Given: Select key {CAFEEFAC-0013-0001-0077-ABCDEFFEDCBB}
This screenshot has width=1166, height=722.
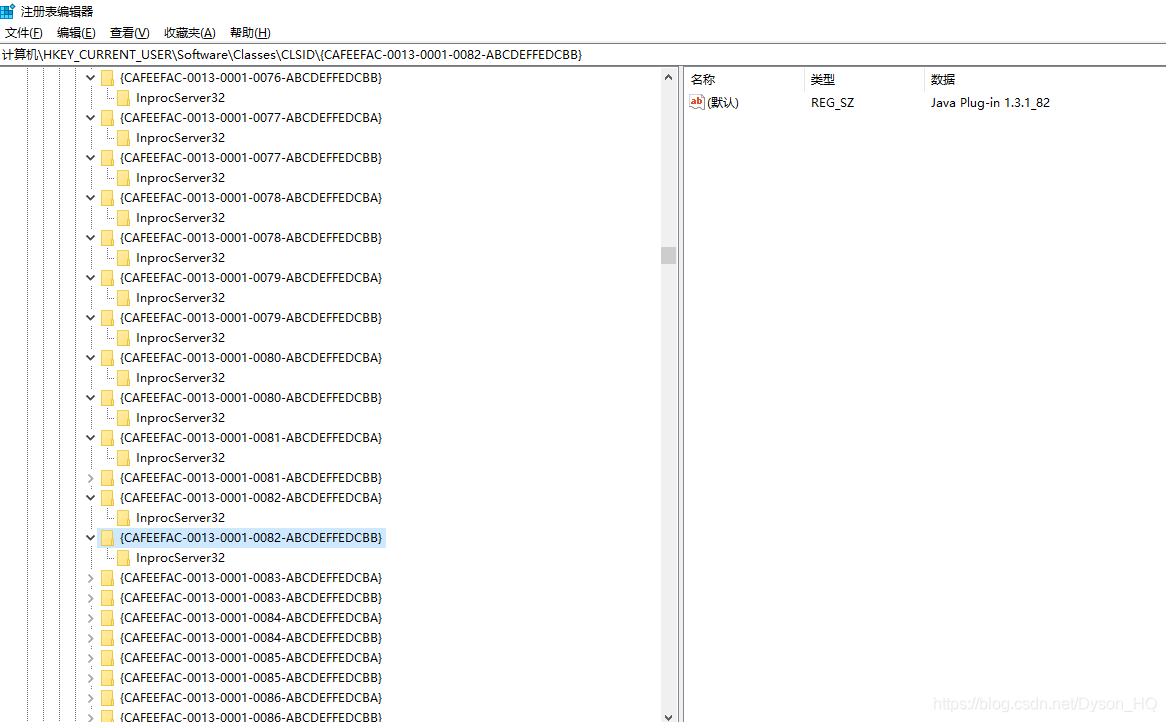Looking at the screenshot, I should coord(251,158).
